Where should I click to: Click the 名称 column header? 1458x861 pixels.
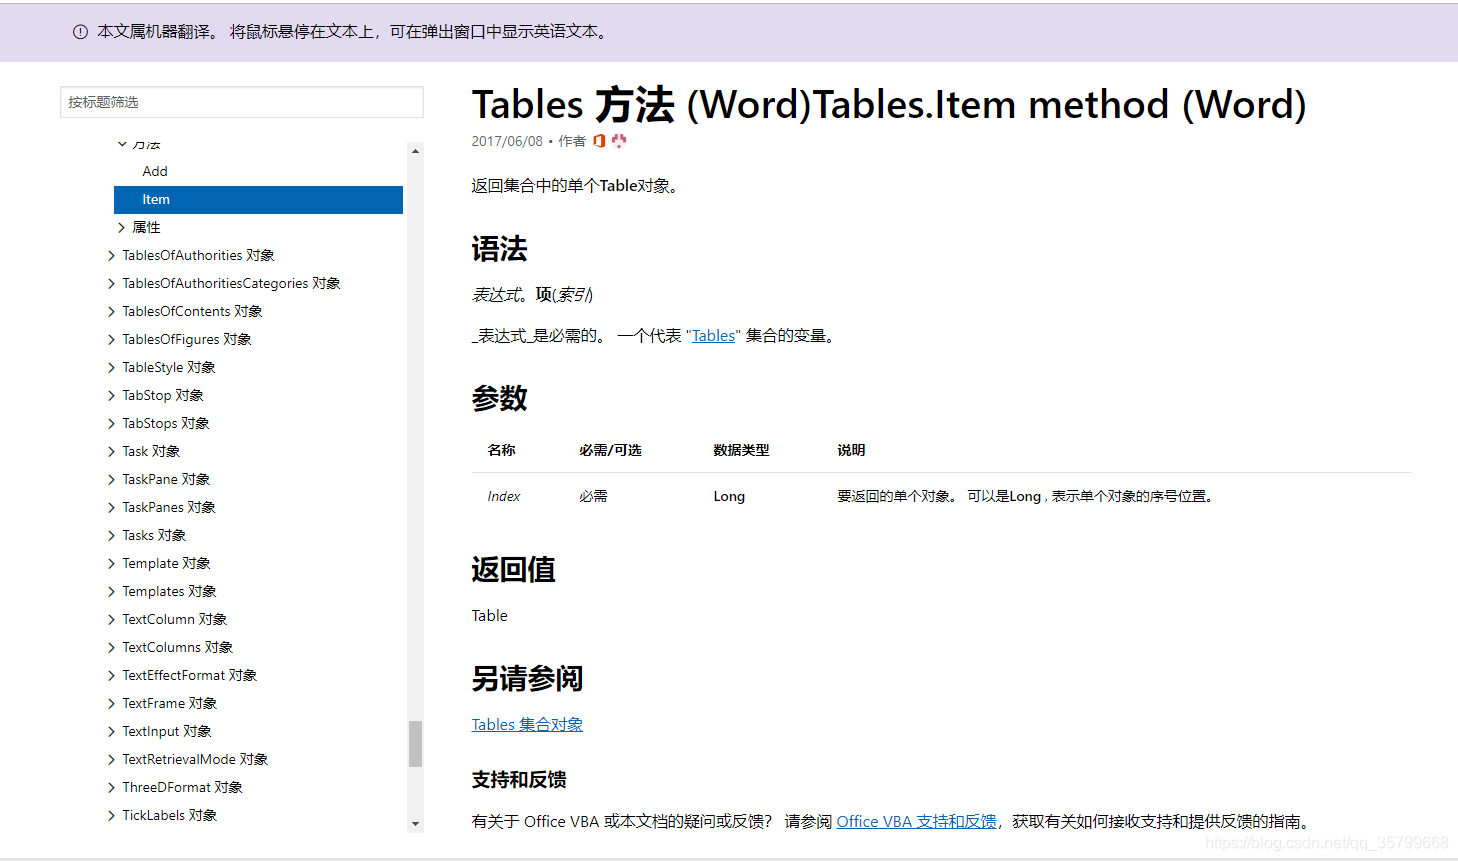pyautogui.click(x=502, y=450)
